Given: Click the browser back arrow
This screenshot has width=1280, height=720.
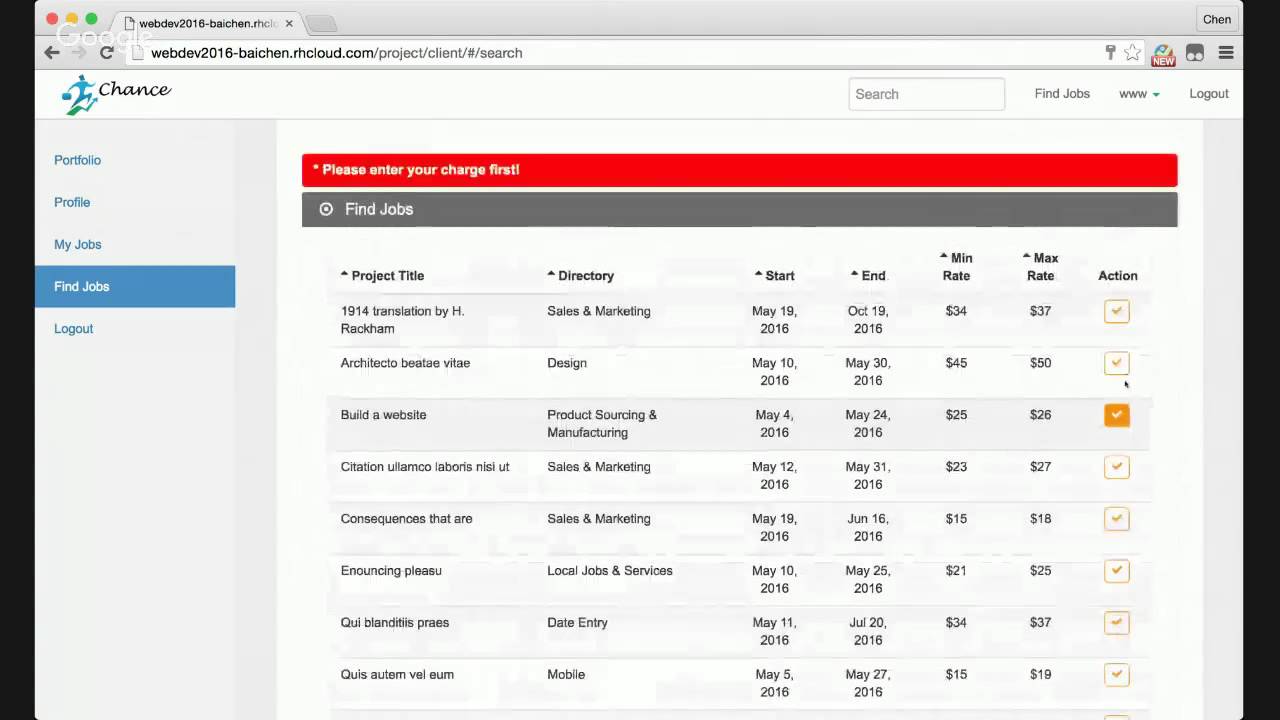Looking at the screenshot, I should [x=52, y=53].
